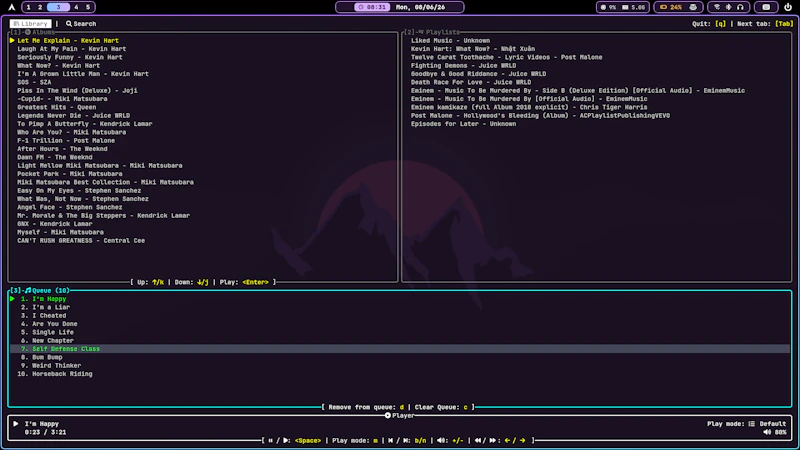The height and width of the screenshot is (450, 800).
Task: Select album After Hours - The Weeknd
Action: [62, 149]
